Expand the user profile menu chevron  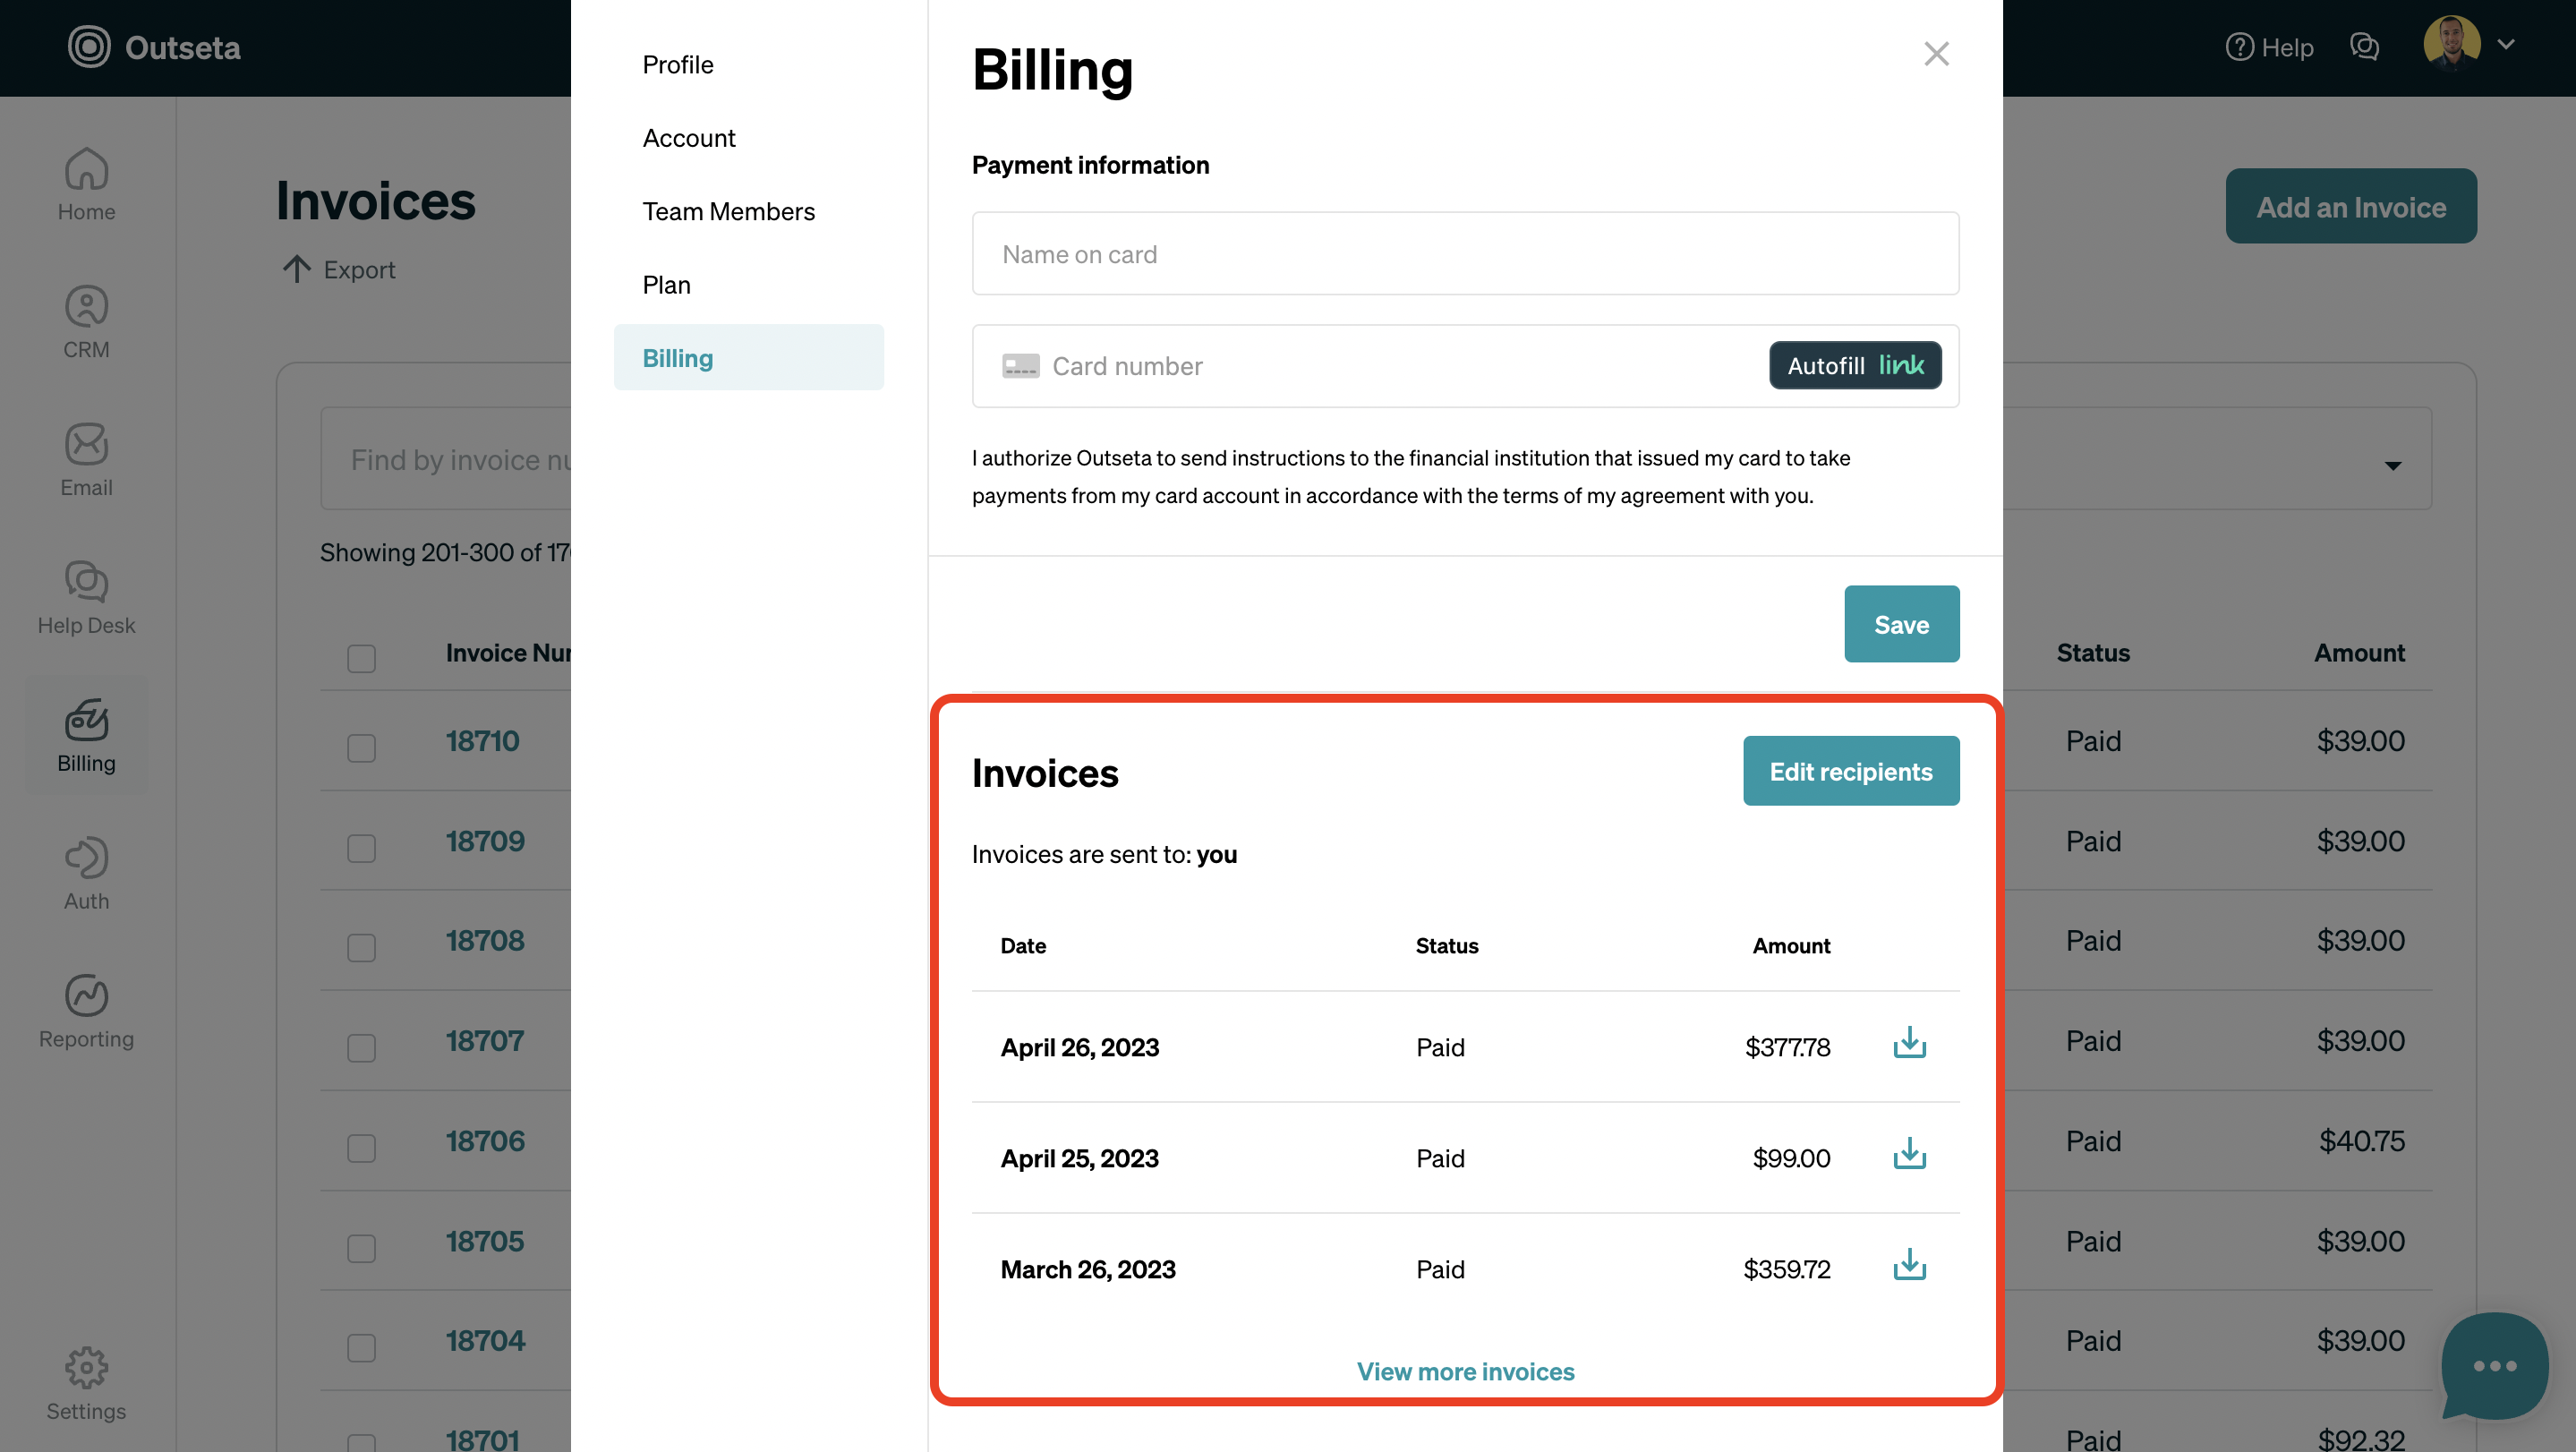[2508, 45]
